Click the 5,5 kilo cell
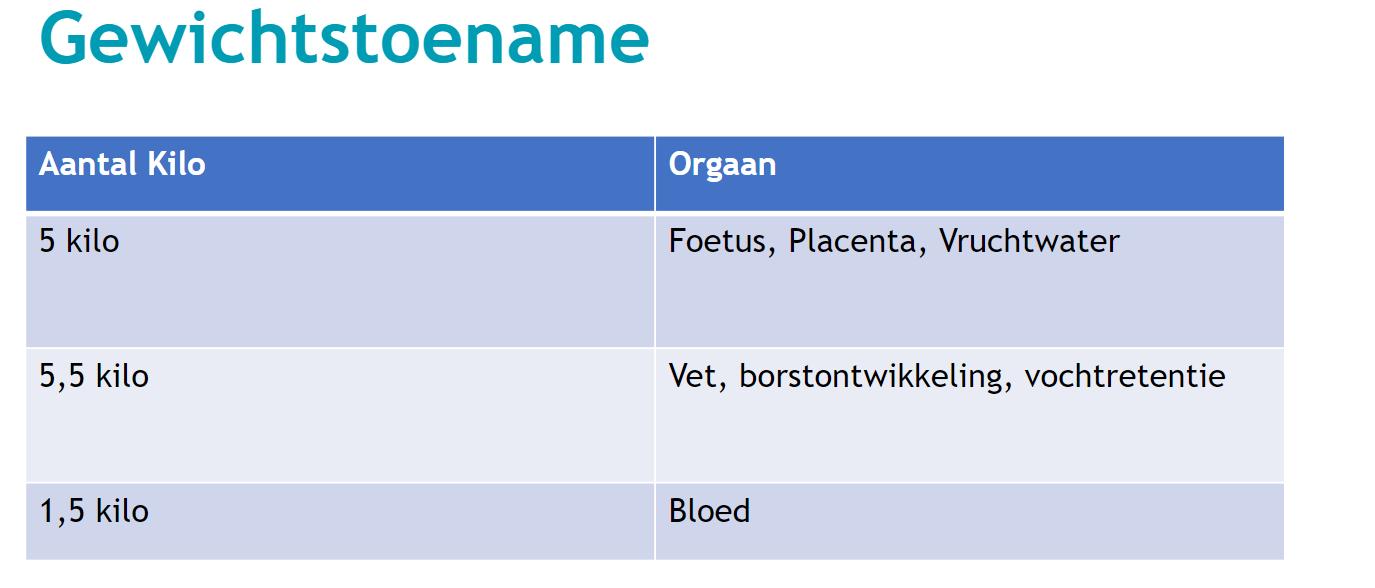The height and width of the screenshot is (588, 1375). (340, 416)
